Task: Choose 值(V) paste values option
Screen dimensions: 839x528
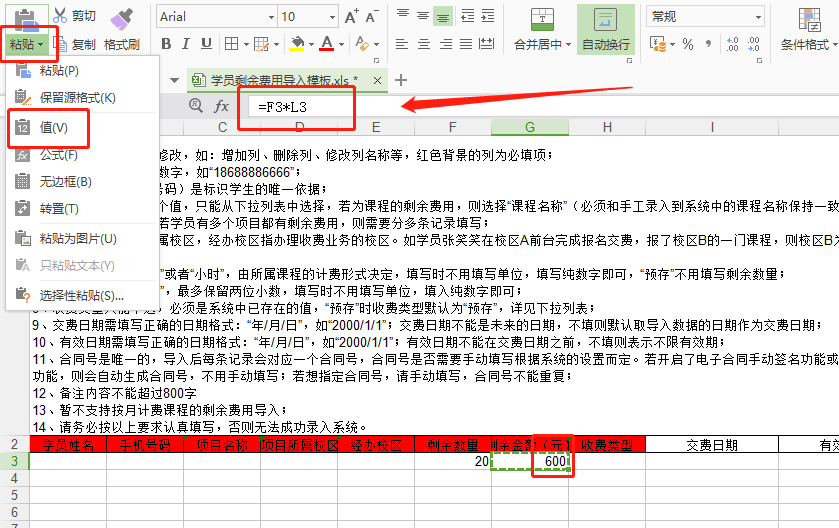Action: (x=82, y=128)
